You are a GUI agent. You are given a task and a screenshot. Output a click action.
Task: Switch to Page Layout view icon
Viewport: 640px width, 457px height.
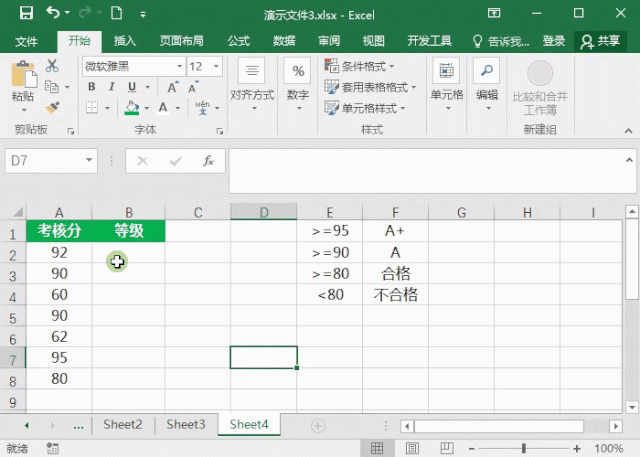411,448
